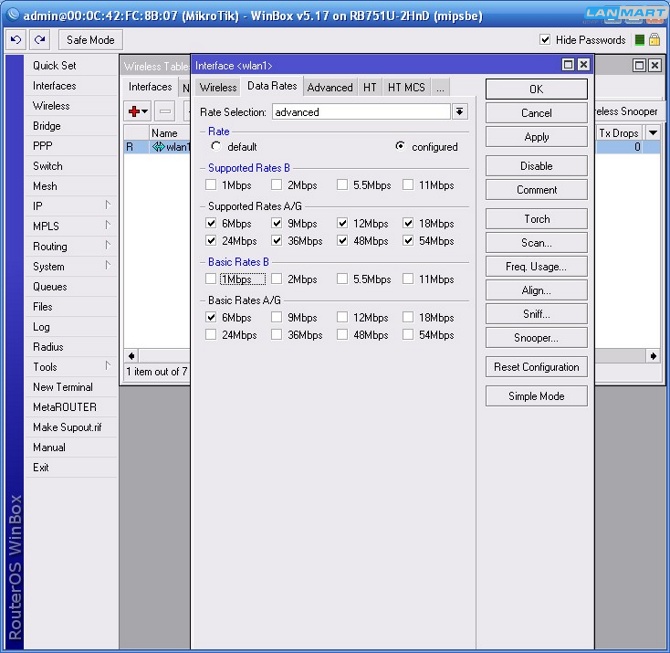Click the Scan... button

tap(536, 243)
